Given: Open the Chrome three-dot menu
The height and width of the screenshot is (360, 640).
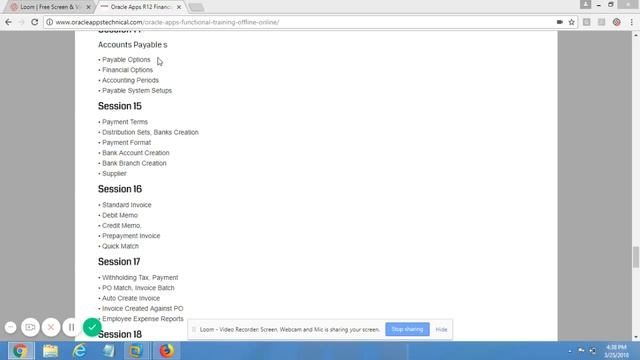Looking at the screenshot, I should [631, 22].
